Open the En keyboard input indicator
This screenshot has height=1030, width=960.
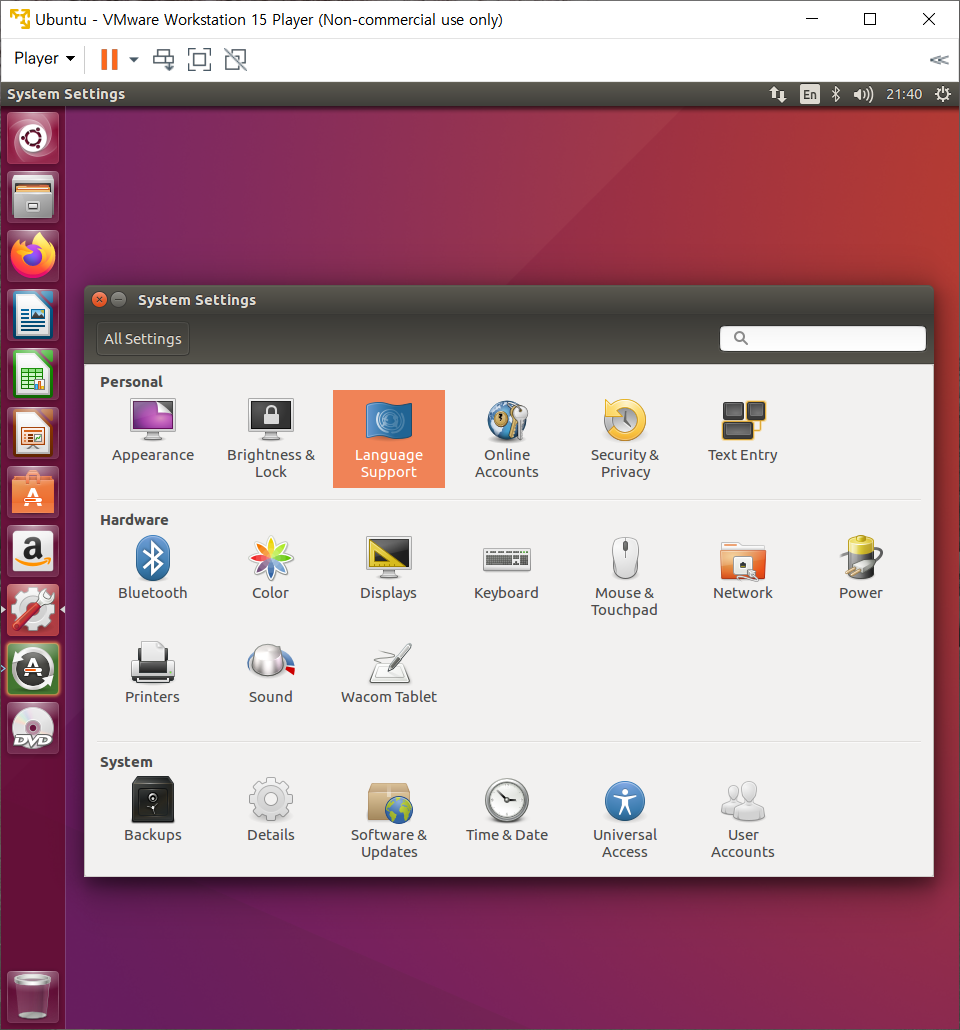coord(810,95)
